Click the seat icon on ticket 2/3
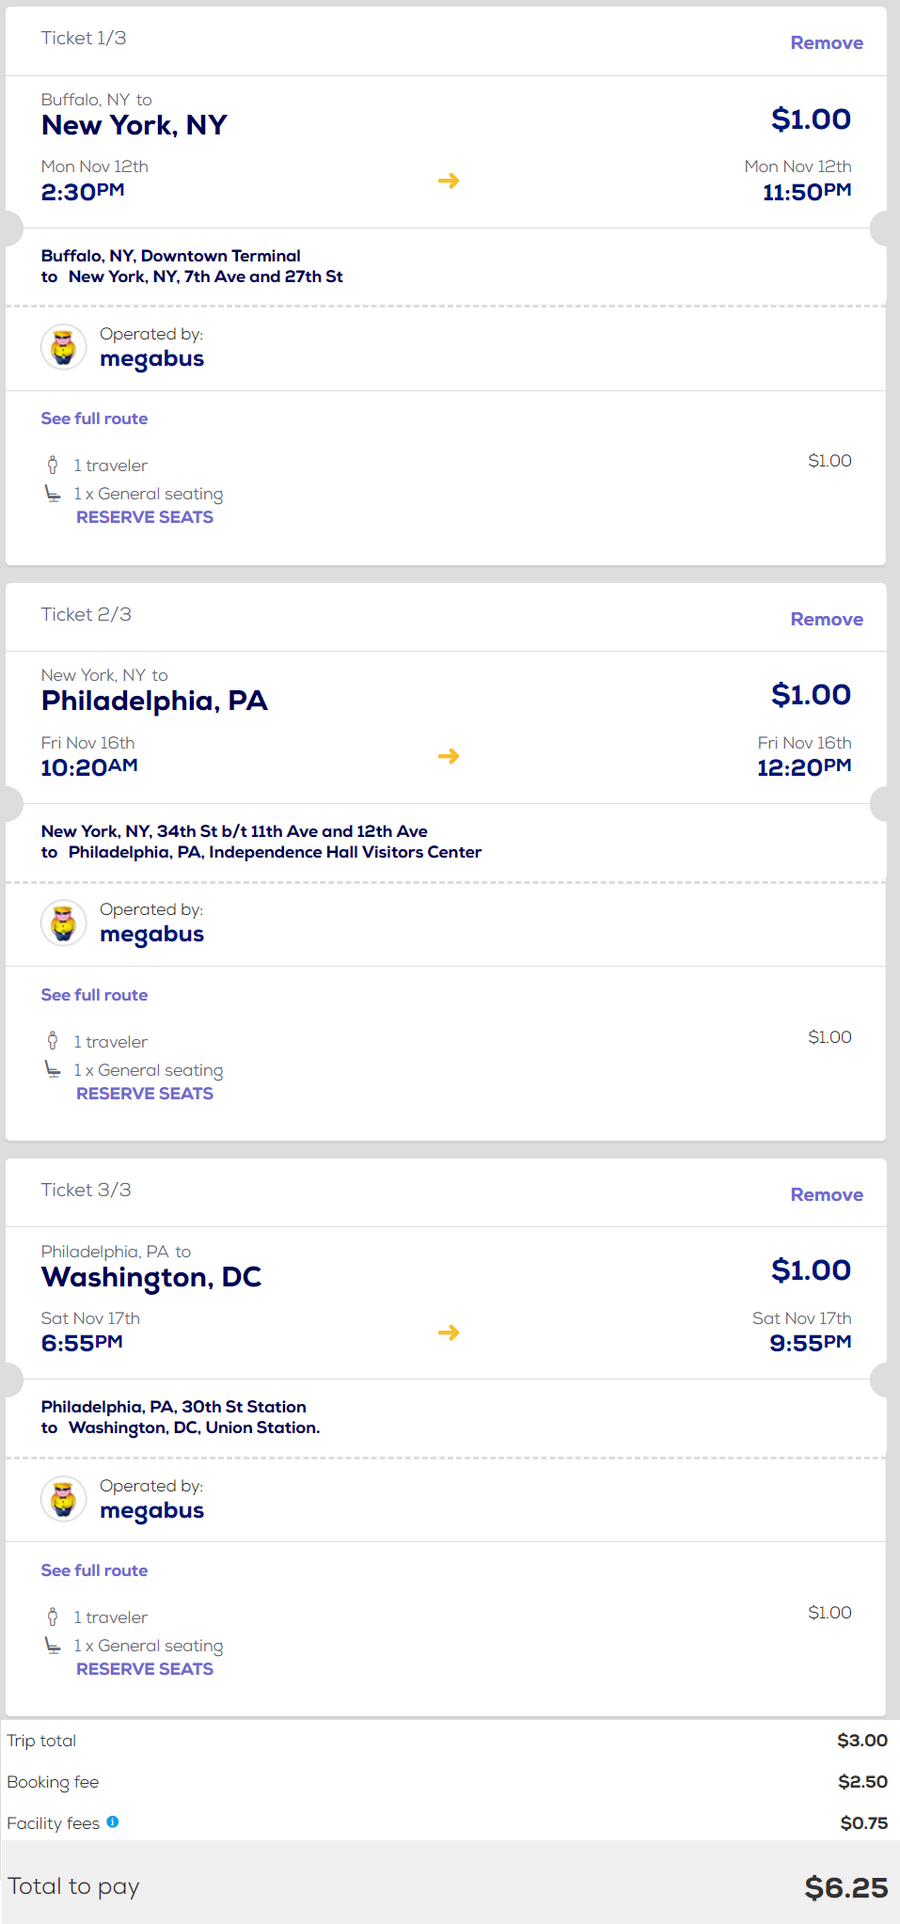Viewport: 900px width, 1924px height. coord(53,1070)
